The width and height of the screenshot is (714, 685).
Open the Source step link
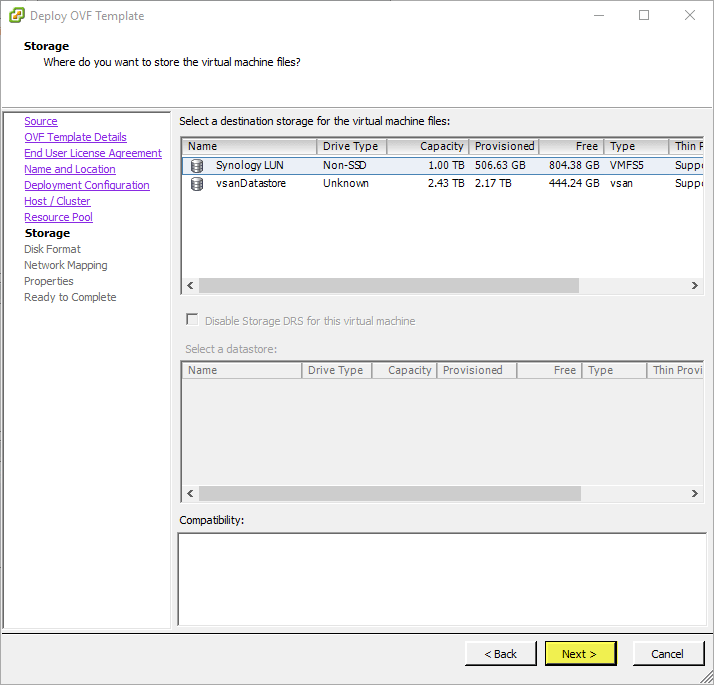(41, 121)
